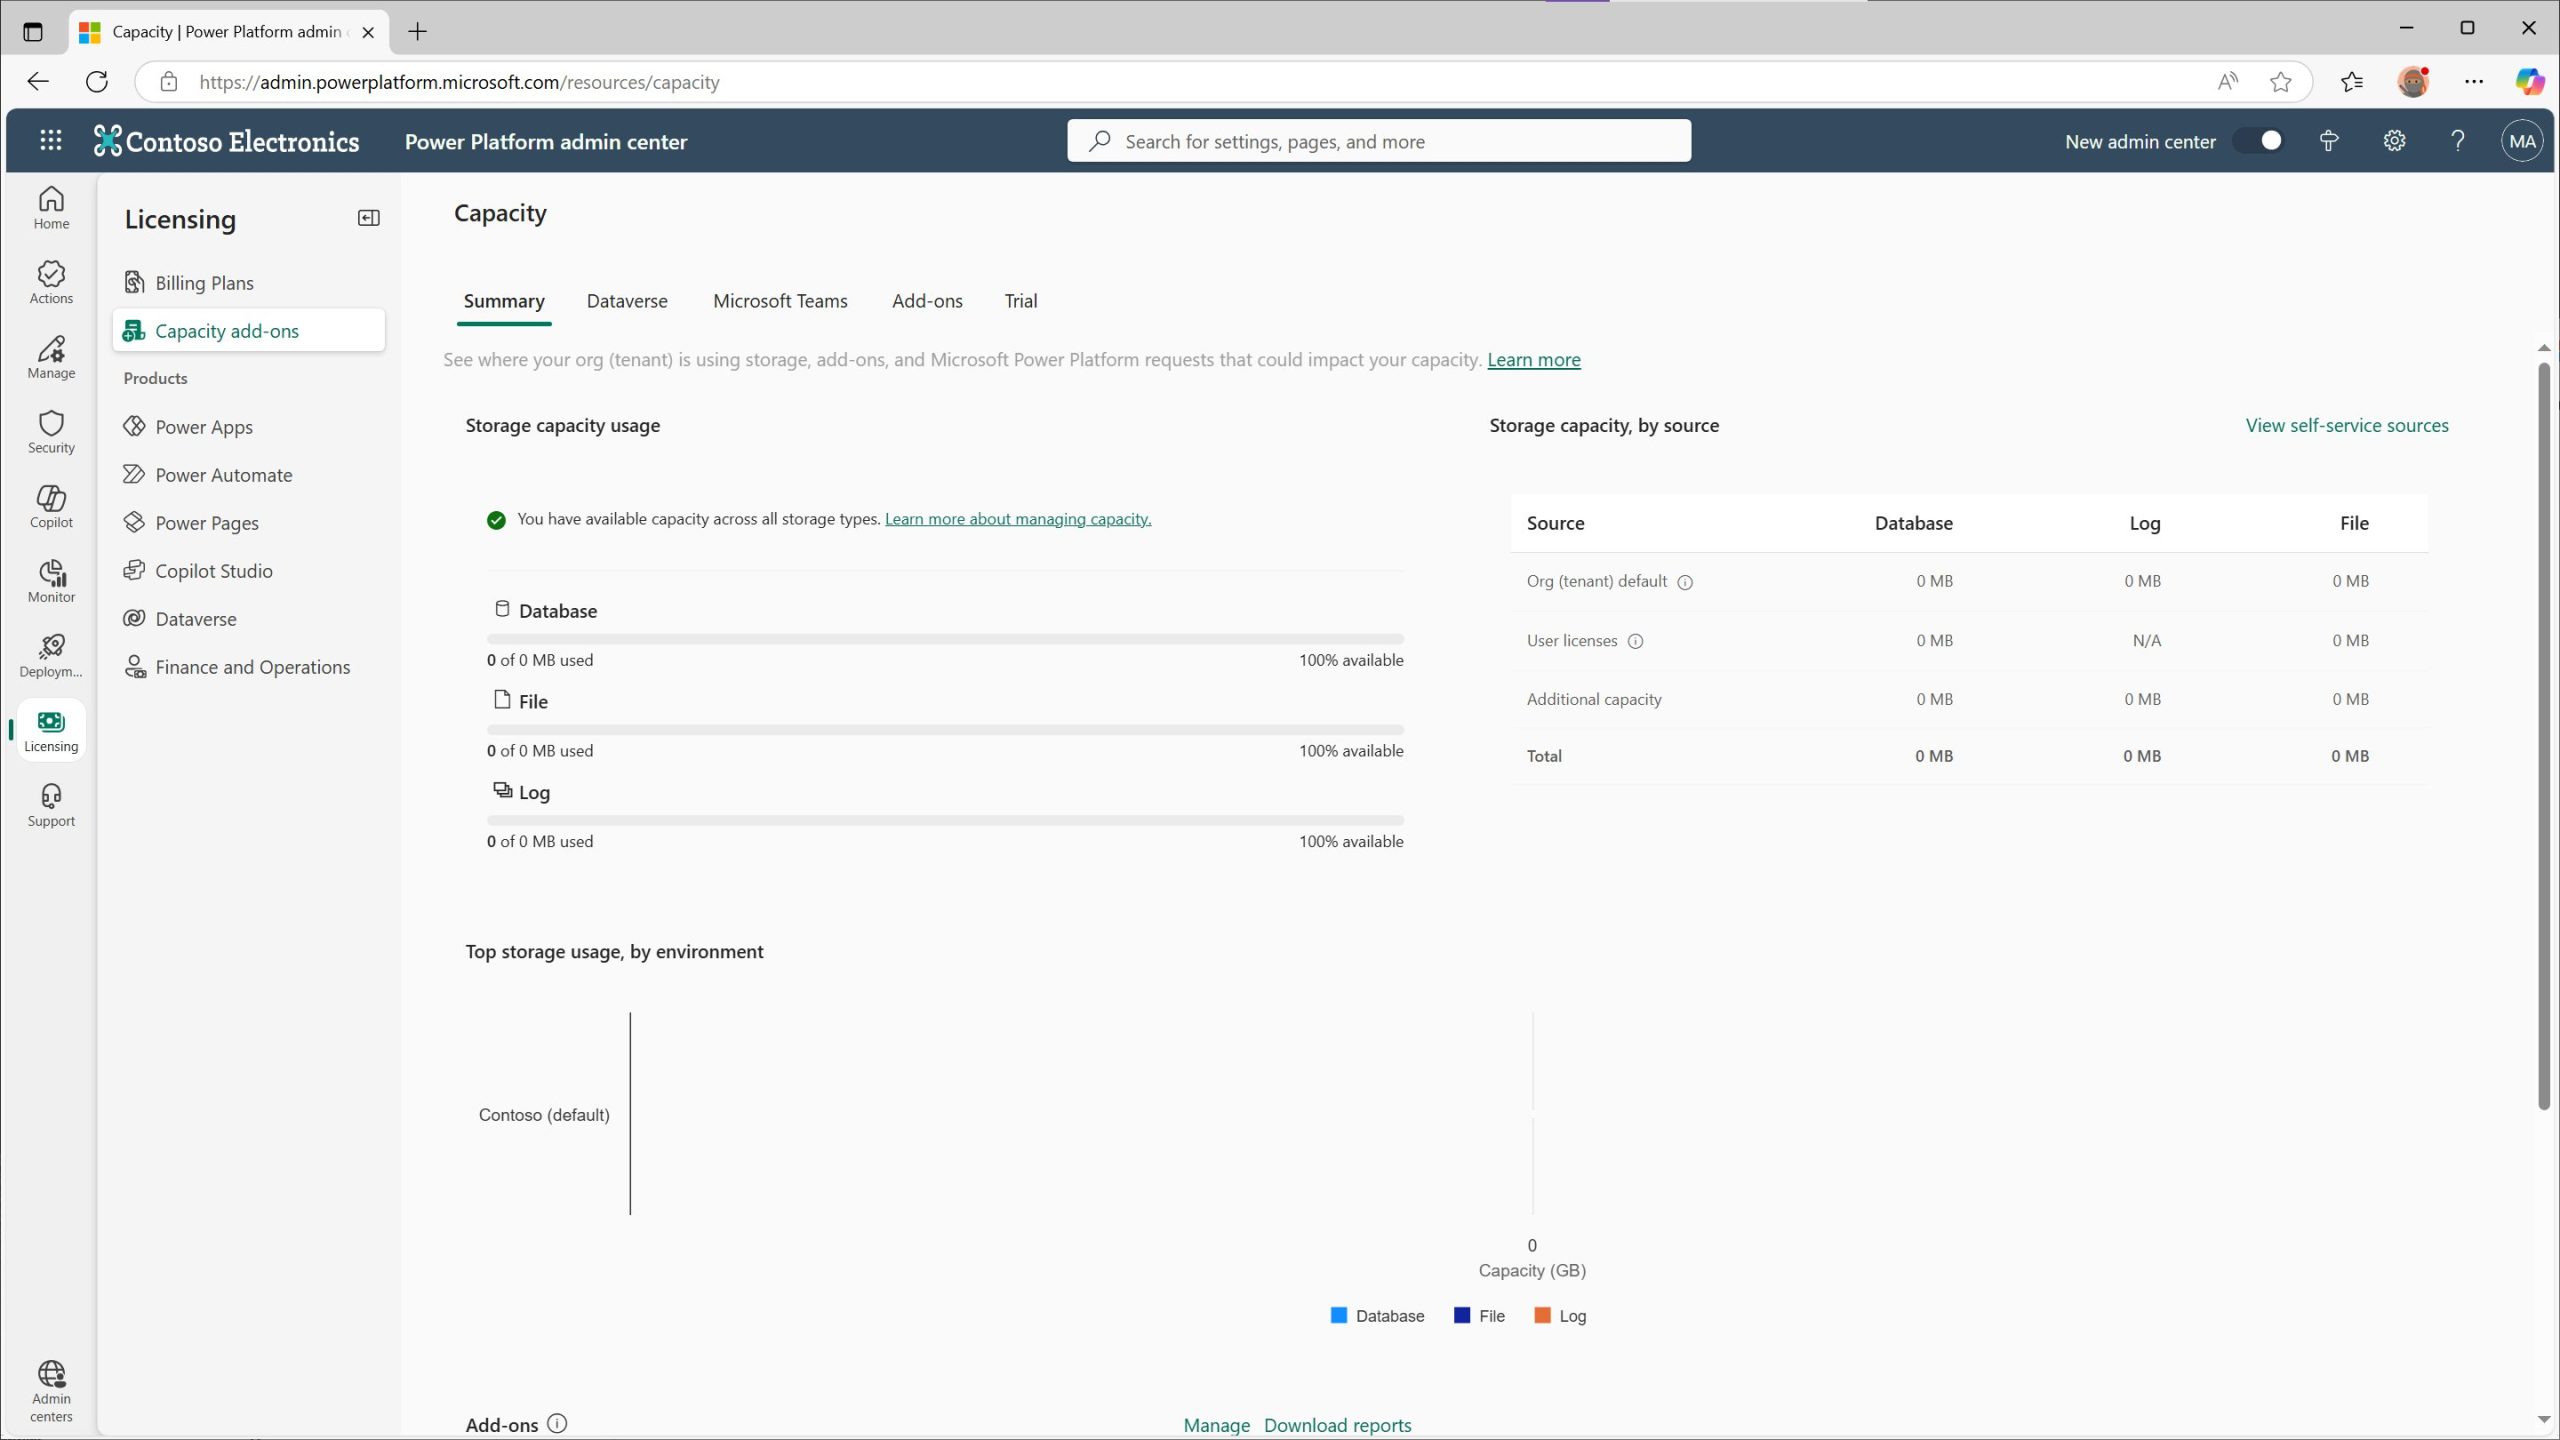
Task: Click info icon beside Org (tenant) default
Action: (1685, 582)
